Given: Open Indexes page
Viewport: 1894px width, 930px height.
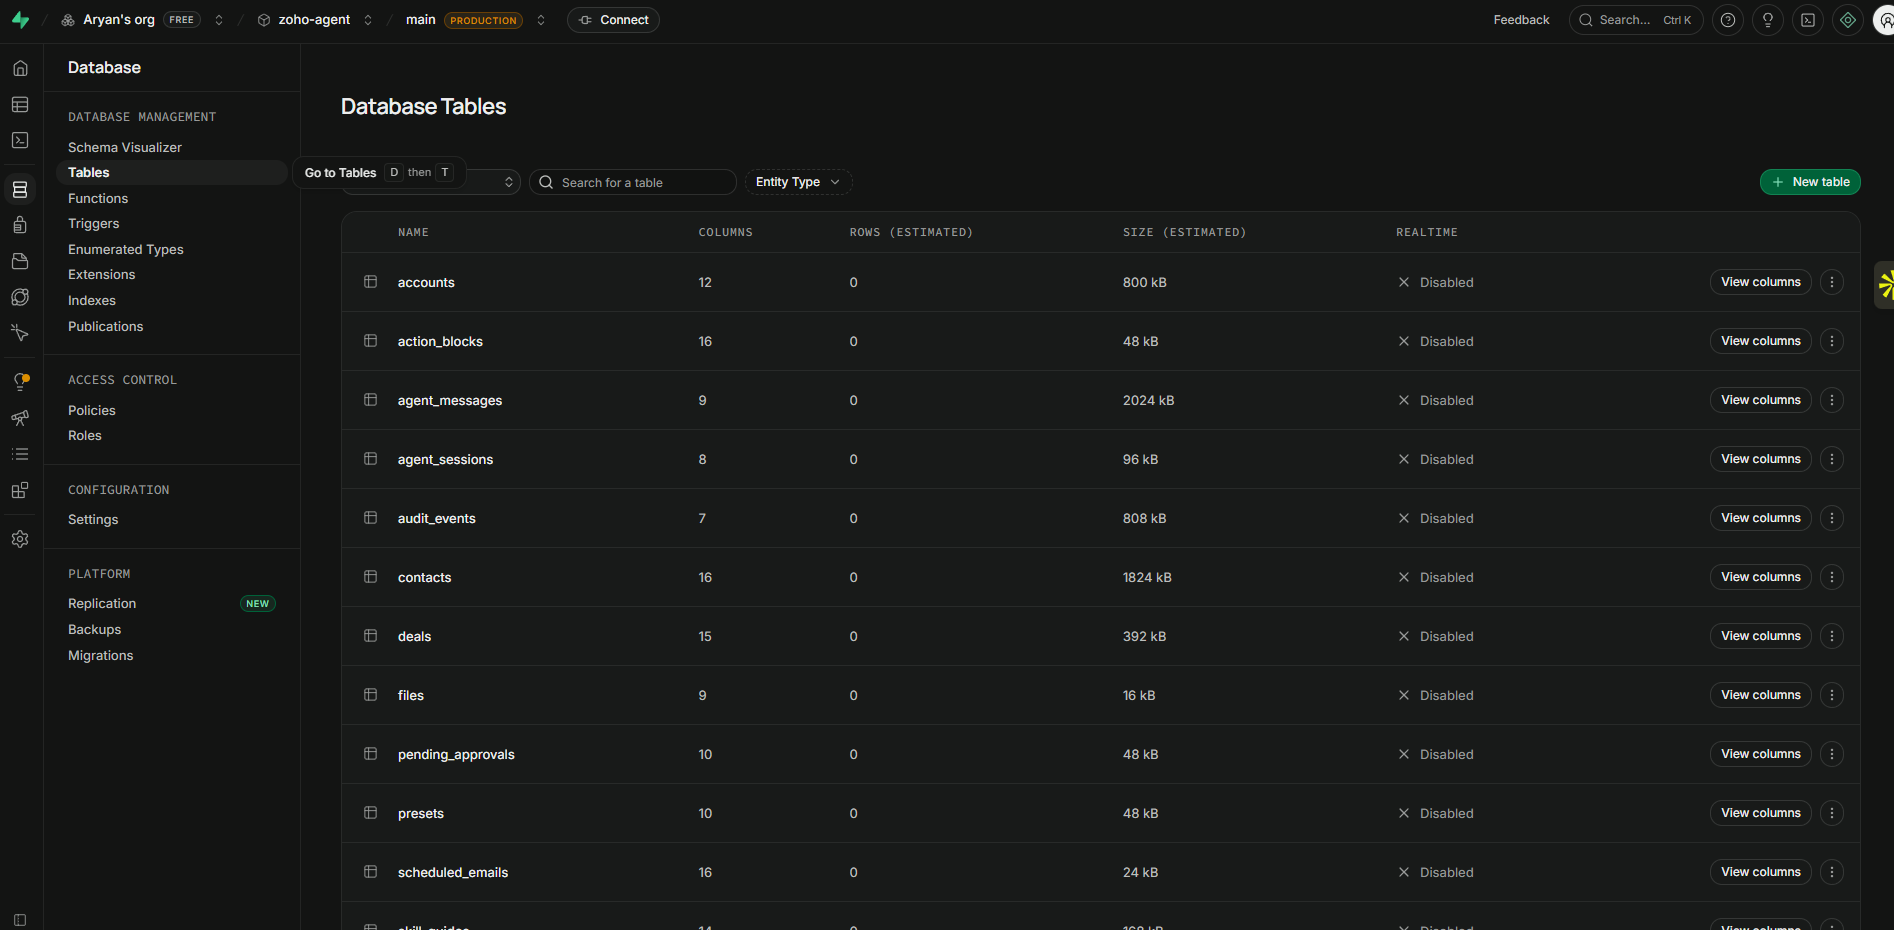Looking at the screenshot, I should 92,301.
